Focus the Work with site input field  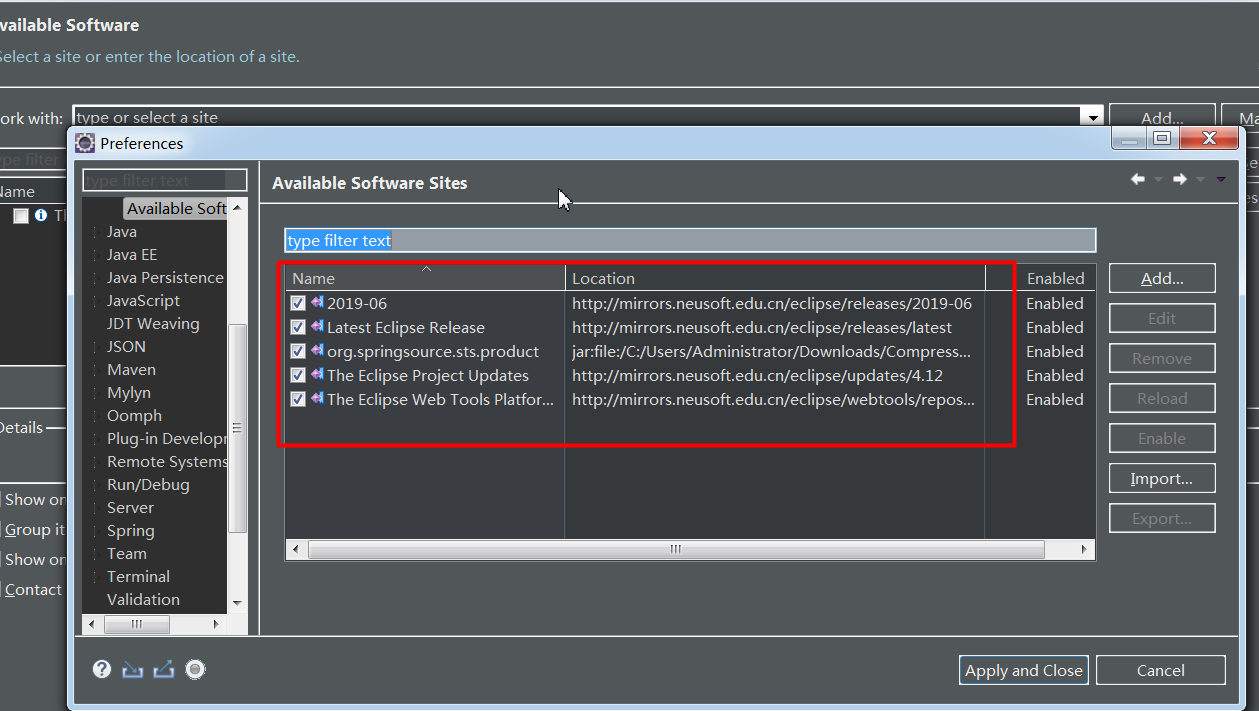(x=578, y=117)
